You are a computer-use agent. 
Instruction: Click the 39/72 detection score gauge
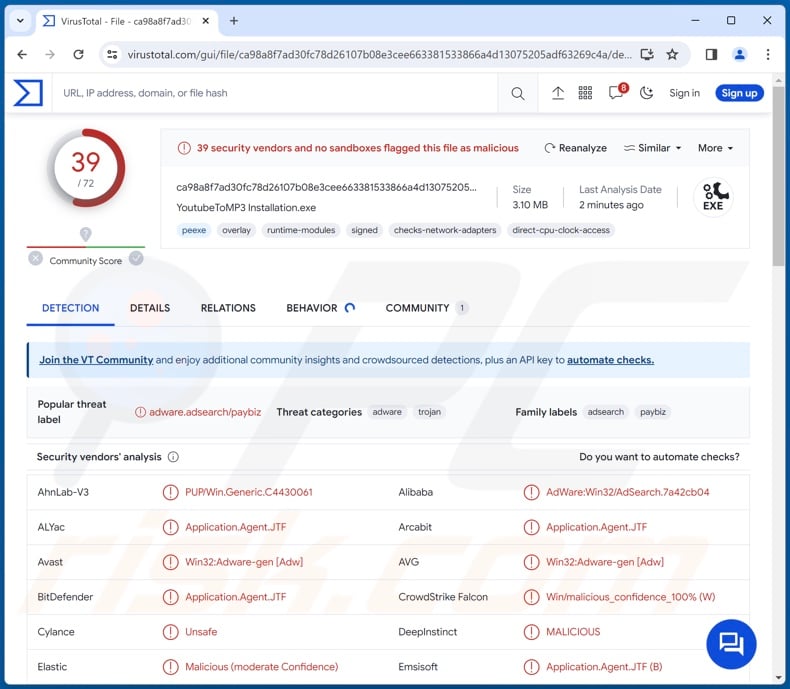(x=86, y=168)
